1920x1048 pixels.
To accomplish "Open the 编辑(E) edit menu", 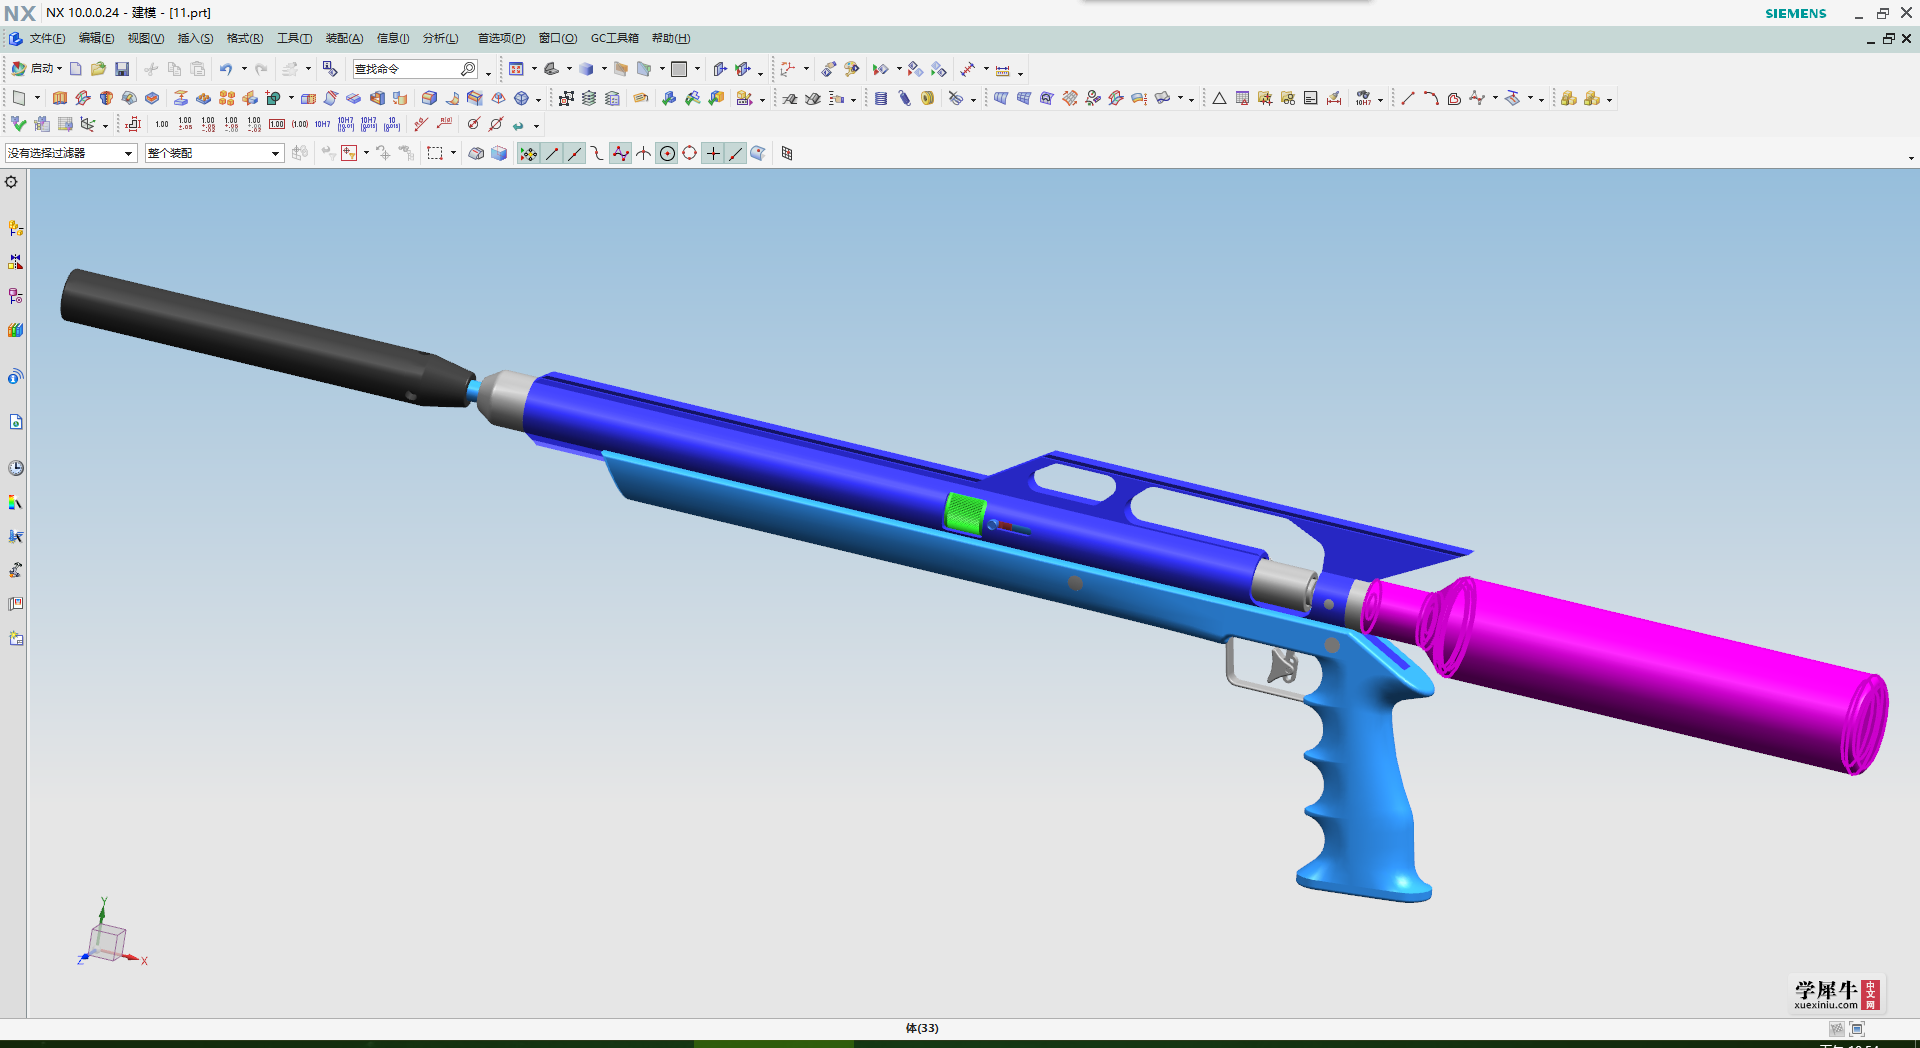I will coord(96,38).
